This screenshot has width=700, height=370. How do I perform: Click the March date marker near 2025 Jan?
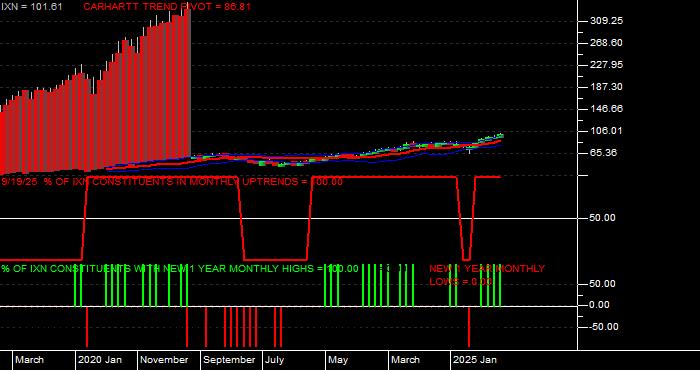click(x=405, y=360)
